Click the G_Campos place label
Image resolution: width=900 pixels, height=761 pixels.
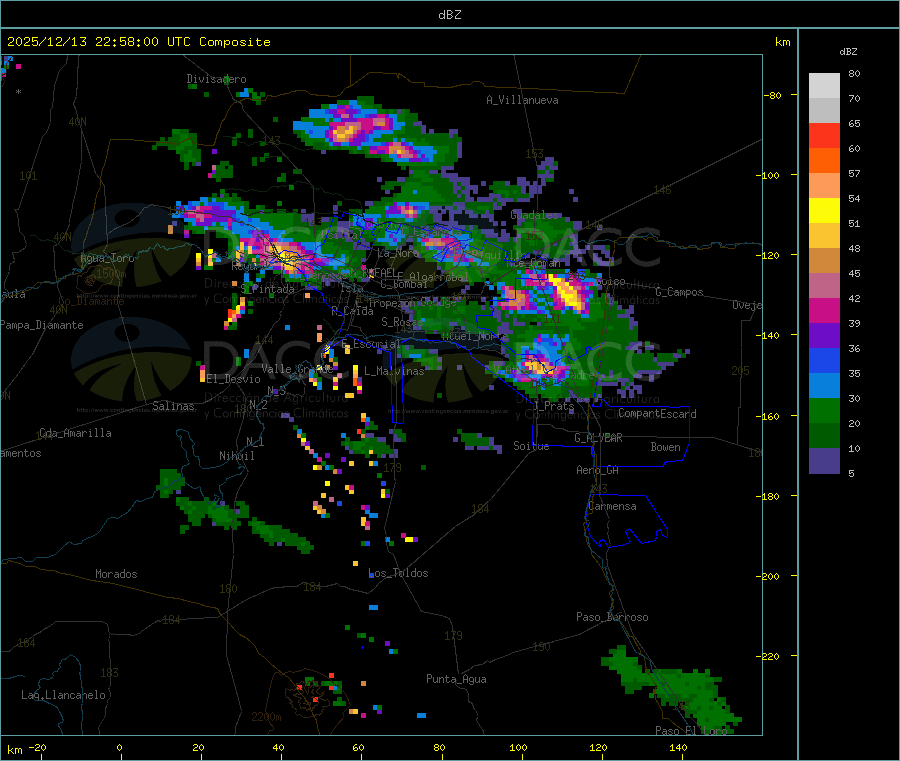[679, 292]
